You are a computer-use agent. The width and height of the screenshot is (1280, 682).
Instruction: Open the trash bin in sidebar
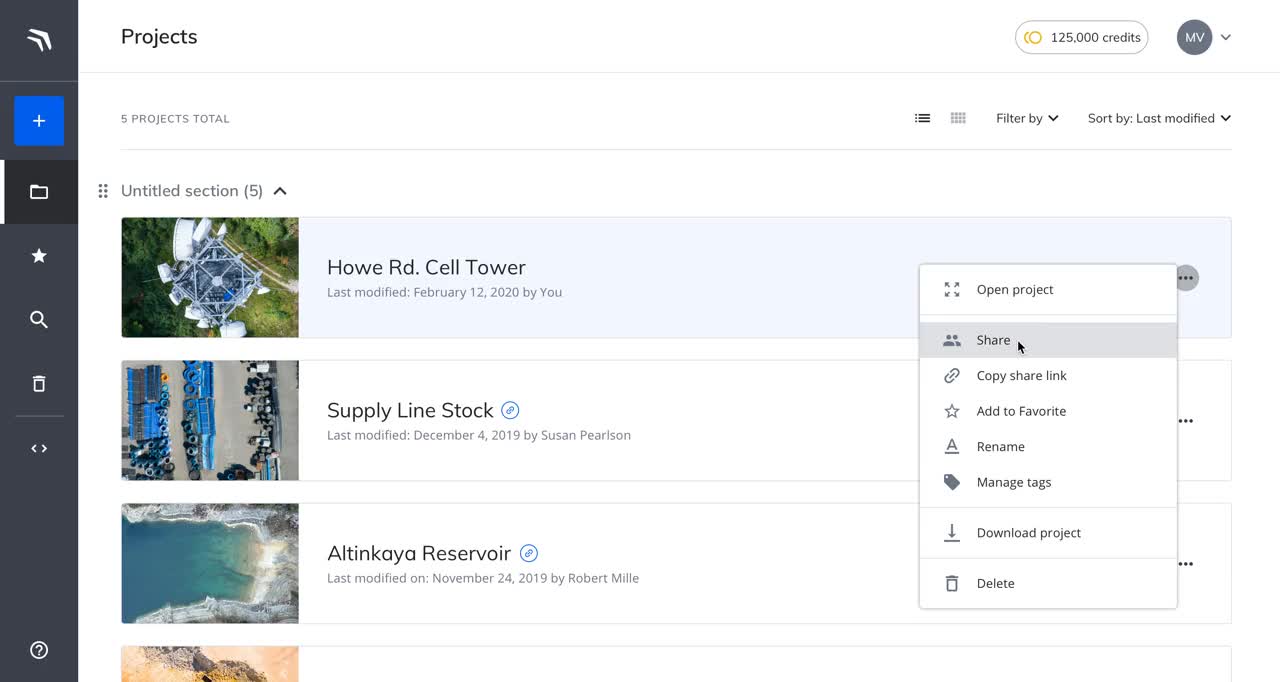point(39,384)
